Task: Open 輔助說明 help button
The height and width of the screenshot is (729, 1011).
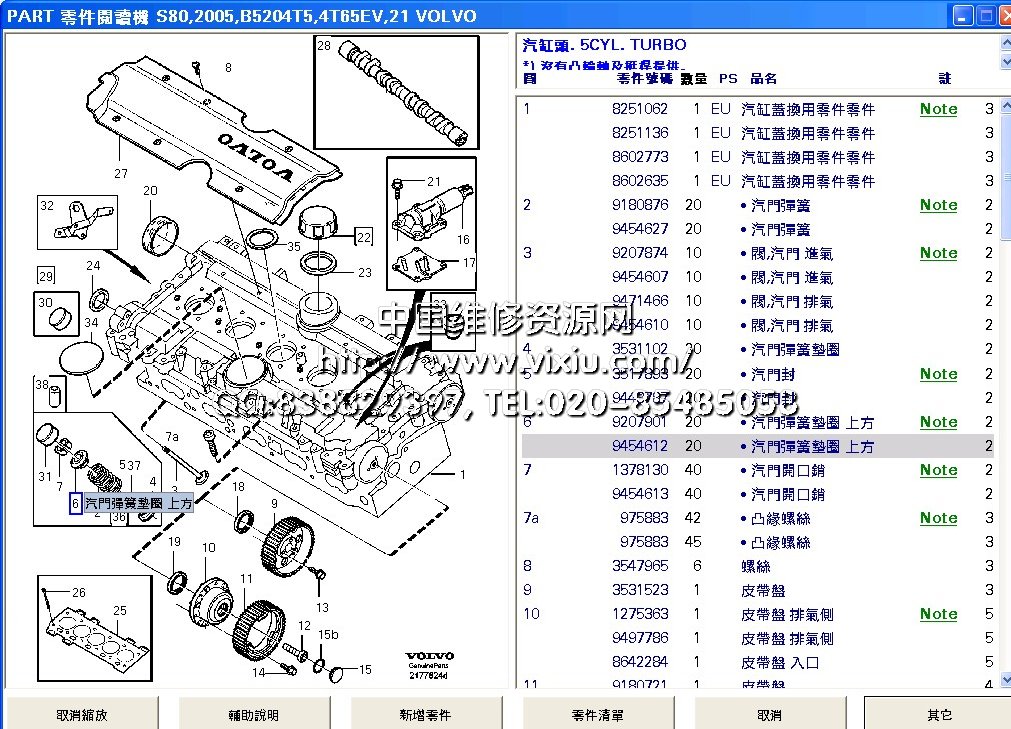Action: 252,715
